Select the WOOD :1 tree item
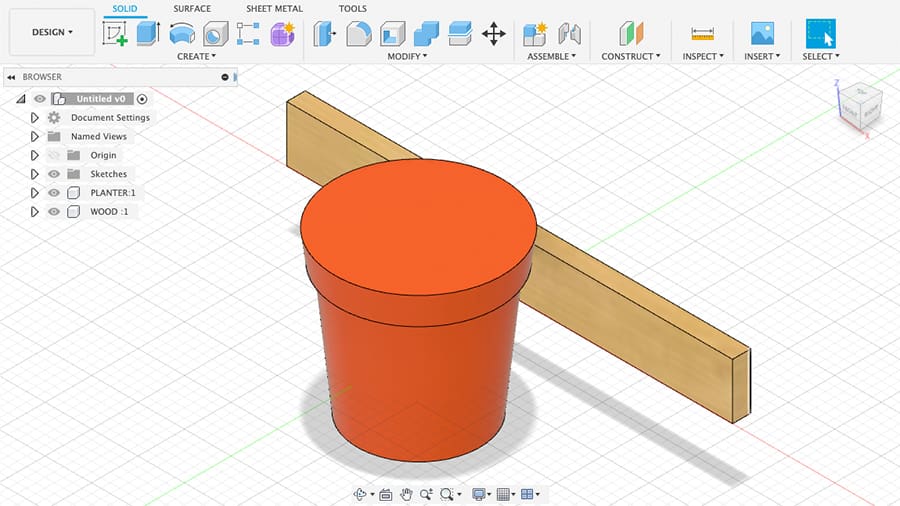The height and width of the screenshot is (506, 900). [109, 212]
